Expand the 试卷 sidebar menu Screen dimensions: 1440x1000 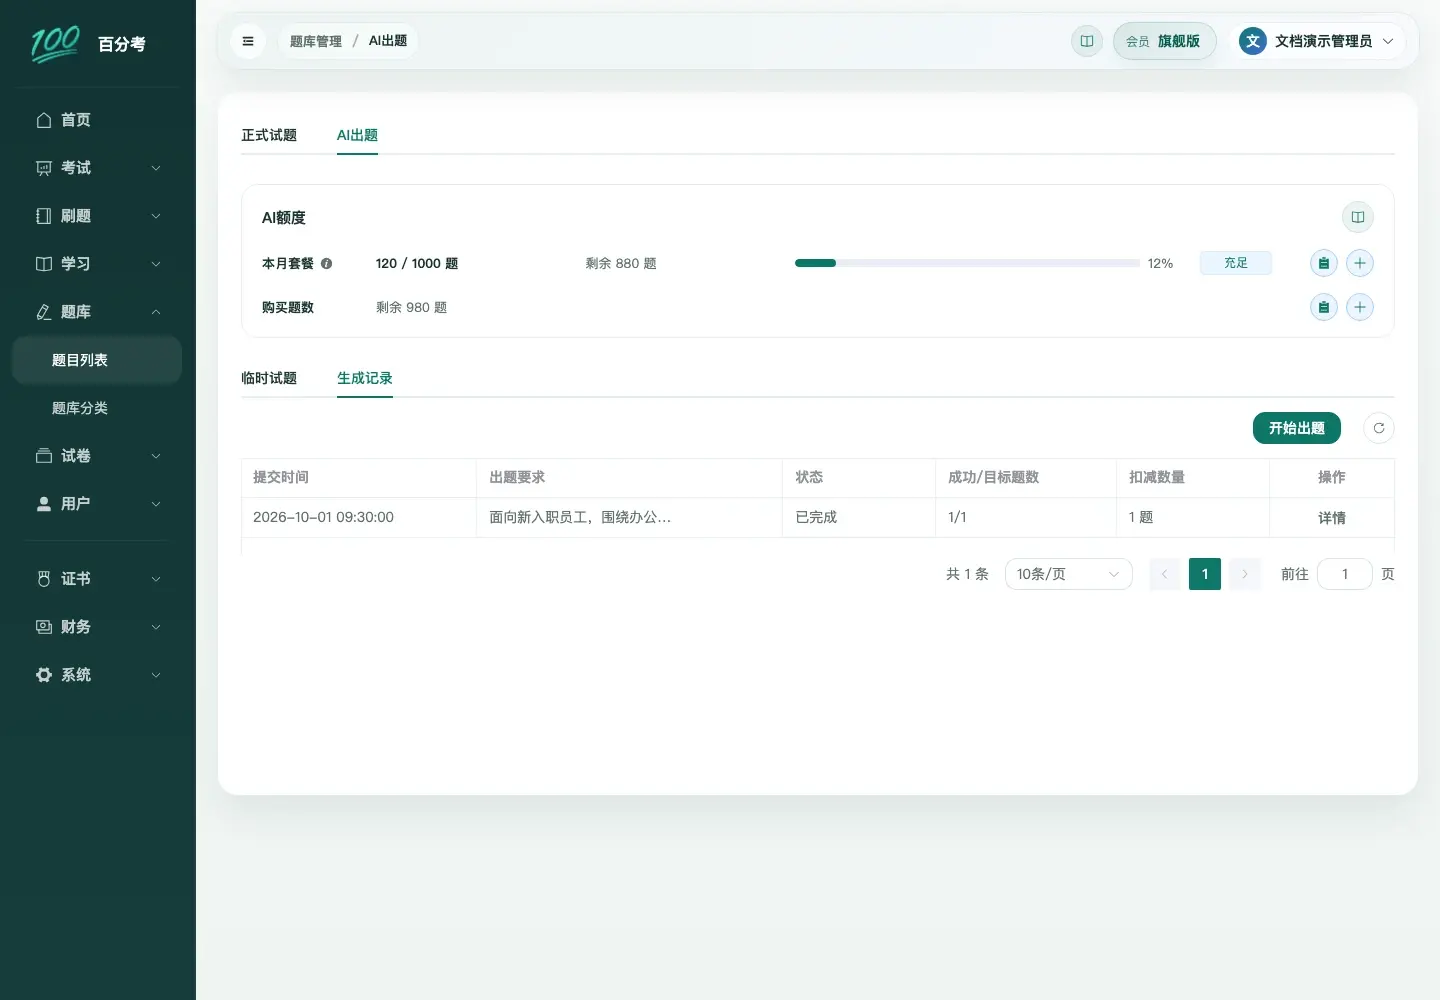point(97,456)
